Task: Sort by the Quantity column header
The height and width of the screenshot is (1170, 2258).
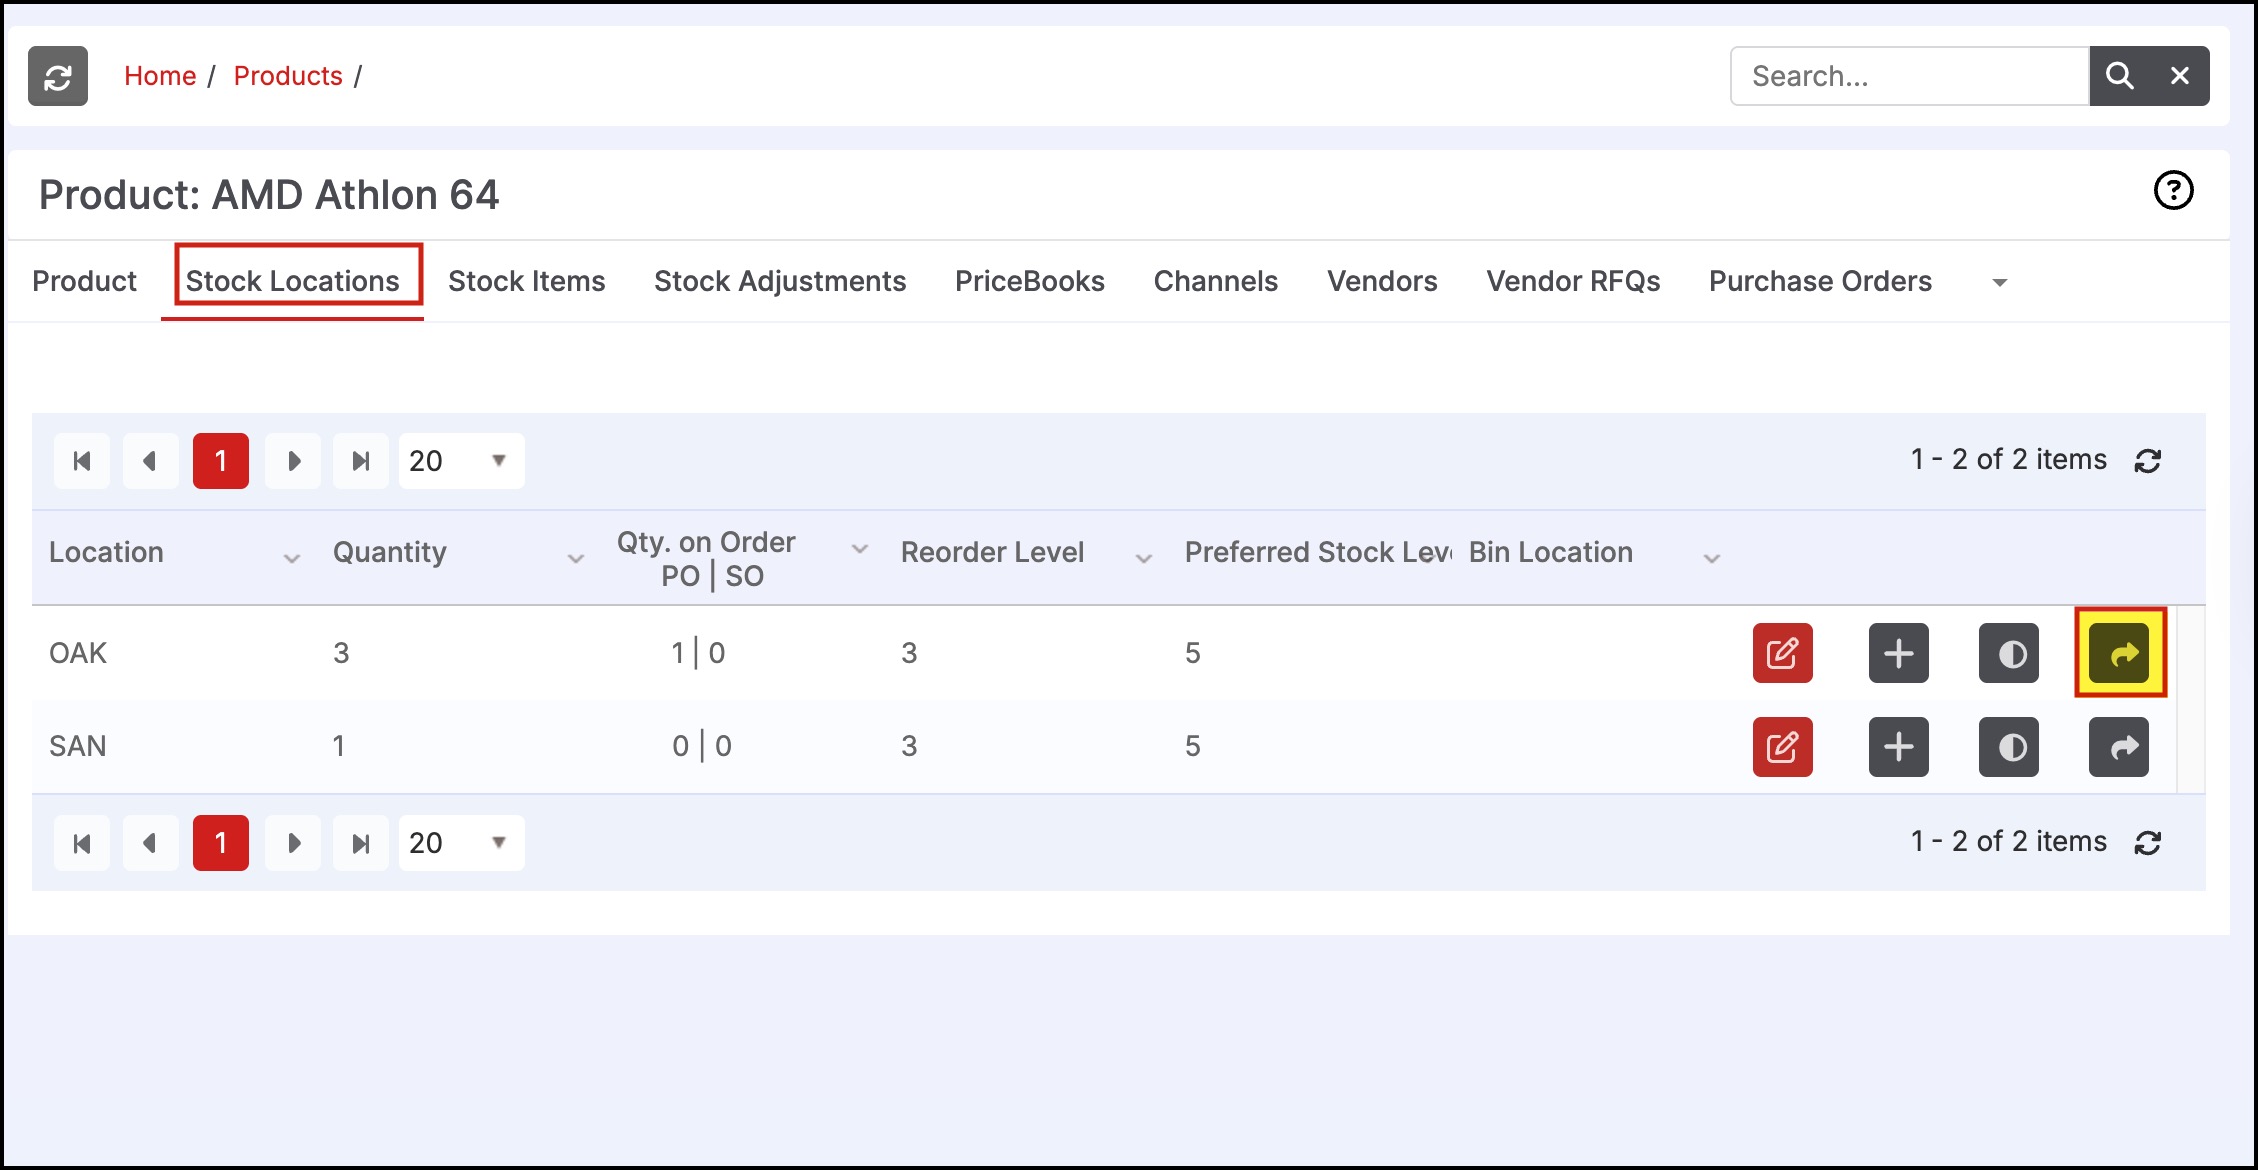Action: pyautogui.click(x=390, y=552)
